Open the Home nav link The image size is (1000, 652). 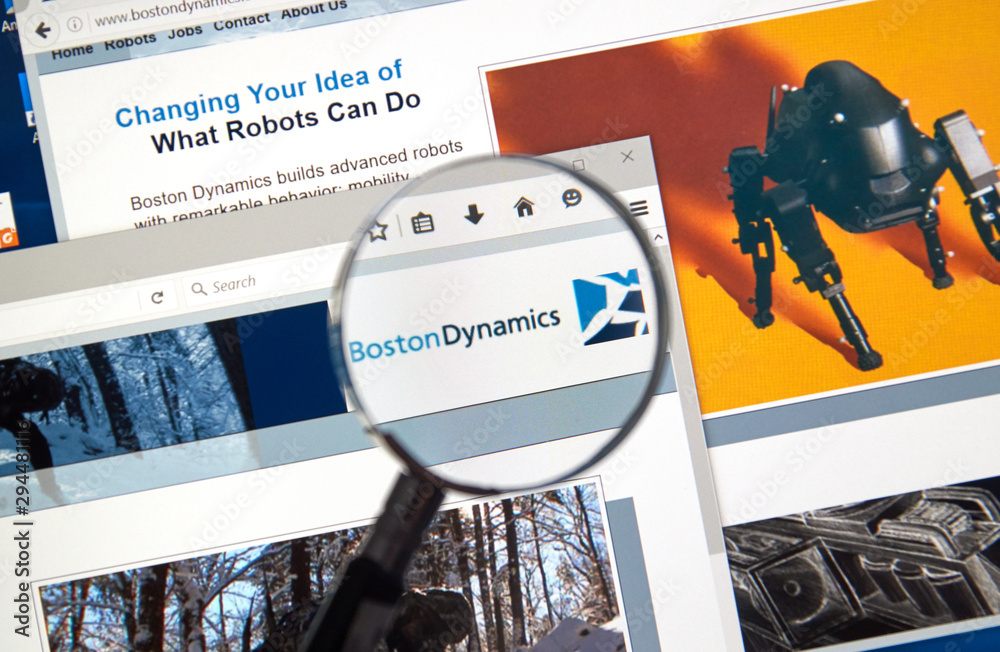pyautogui.click(x=72, y=51)
